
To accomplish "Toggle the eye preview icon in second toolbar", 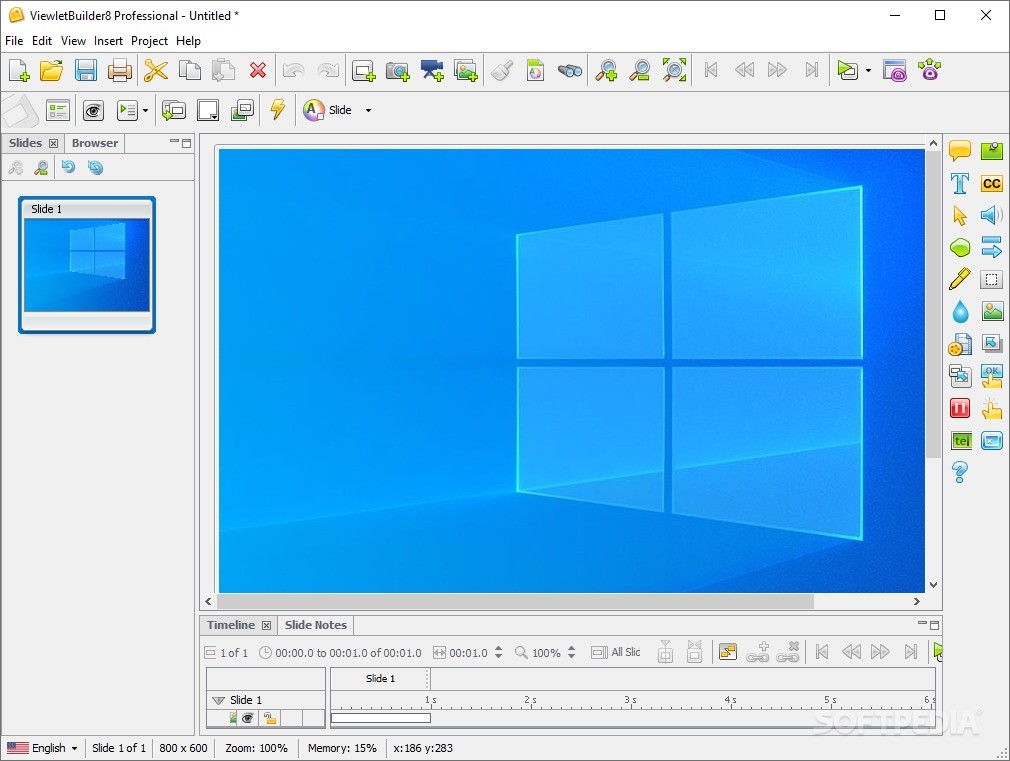I will pyautogui.click(x=93, y=111).
